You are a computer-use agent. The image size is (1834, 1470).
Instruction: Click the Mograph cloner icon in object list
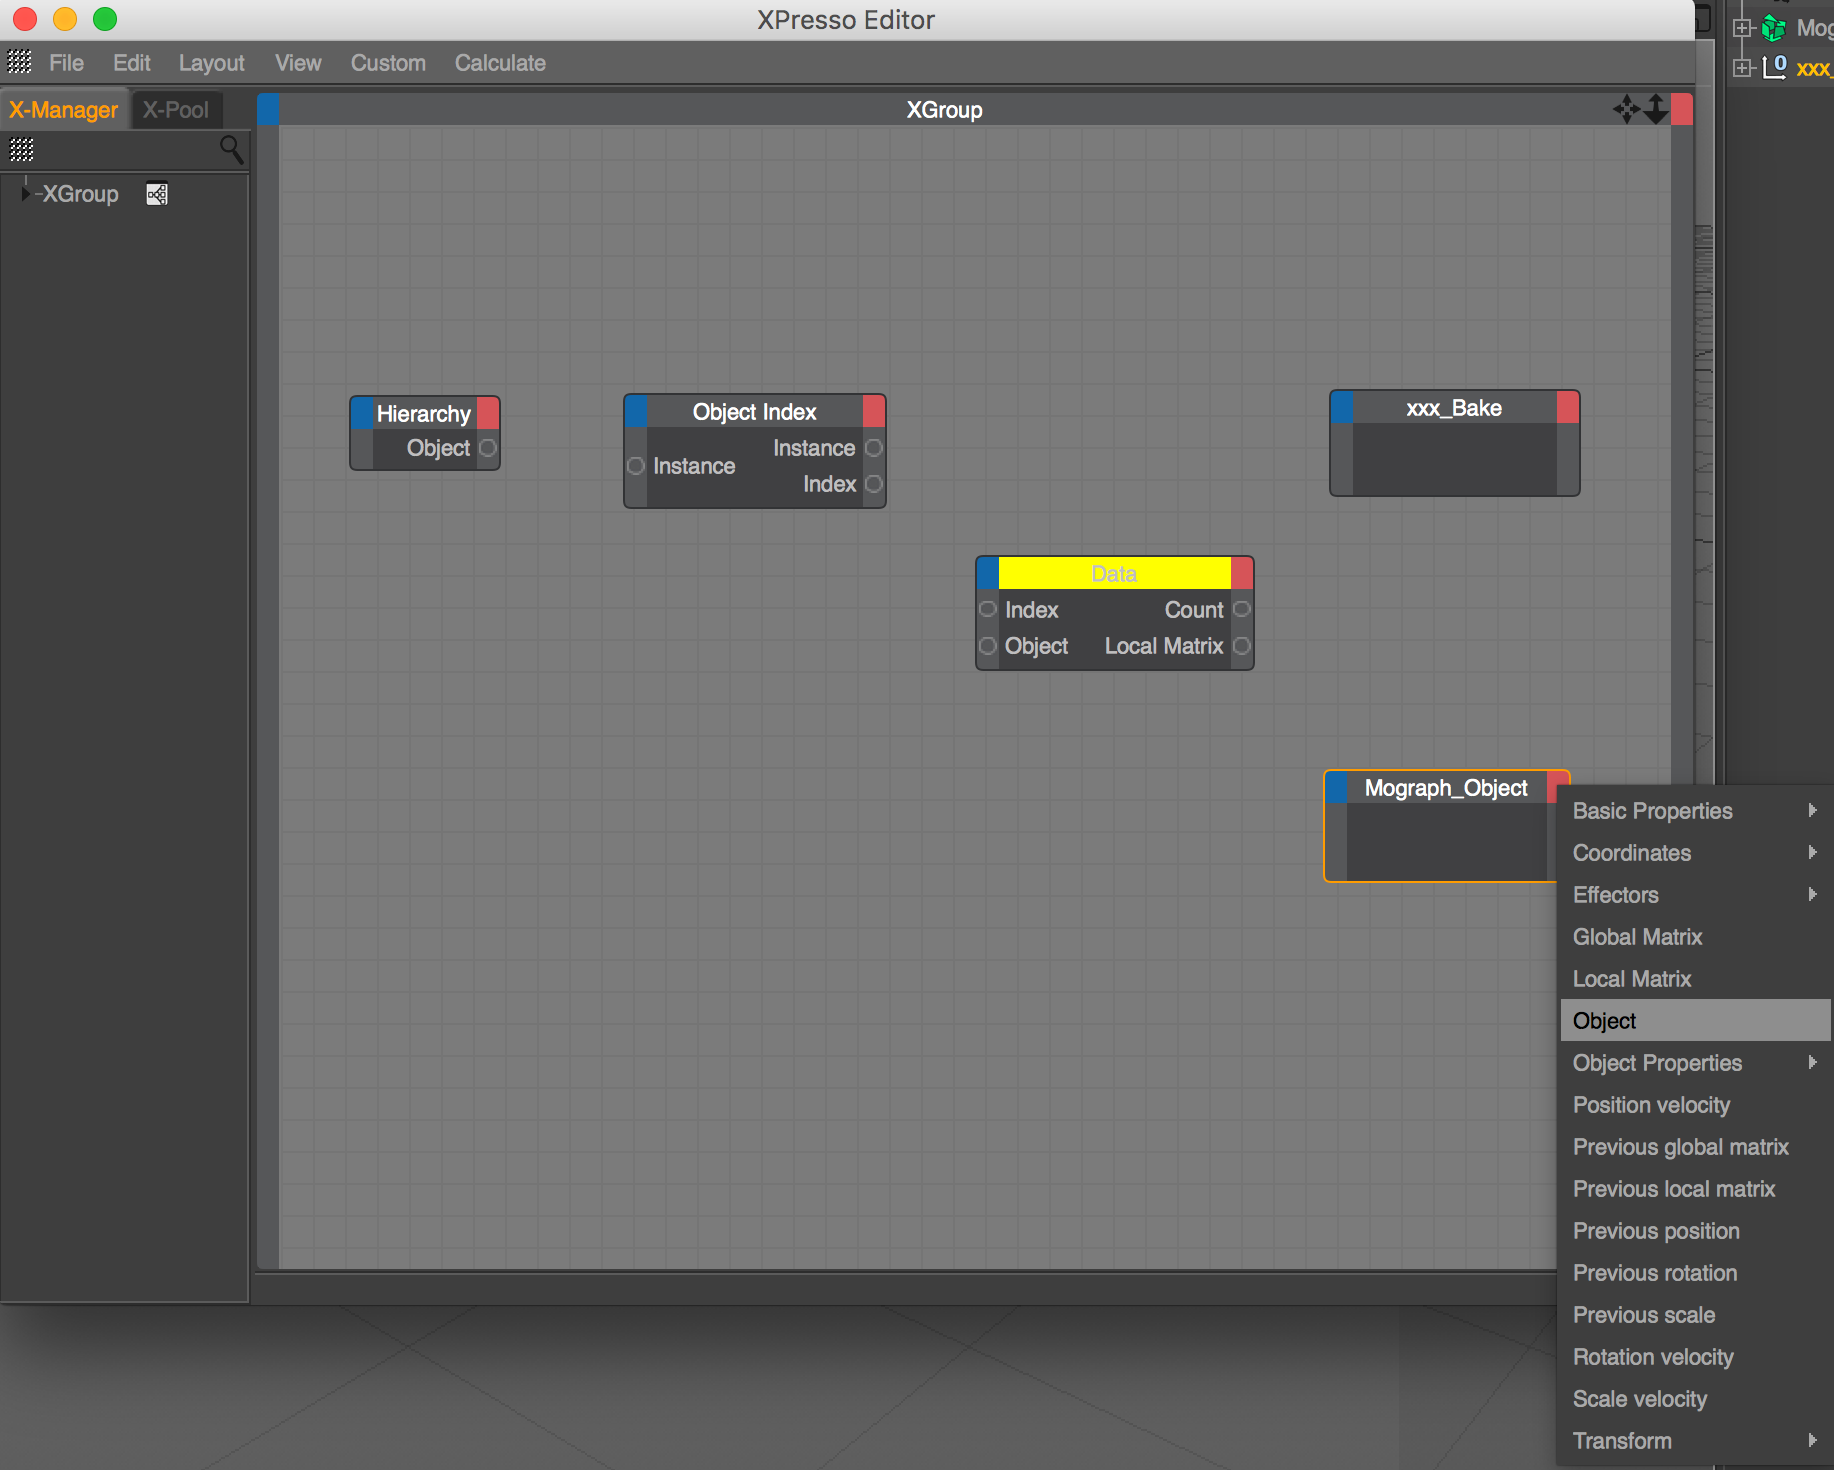(1774, 28)
